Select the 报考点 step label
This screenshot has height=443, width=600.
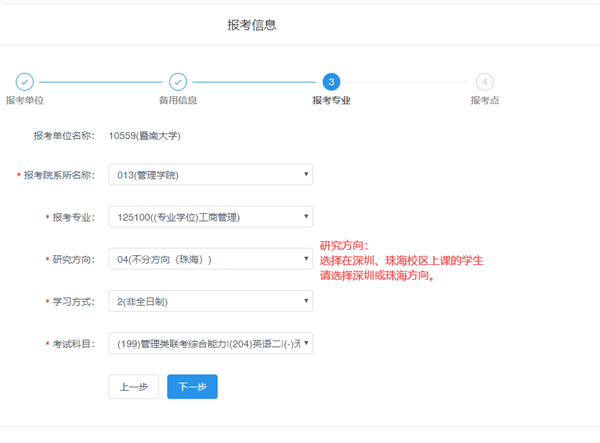[x=485, y=100]
